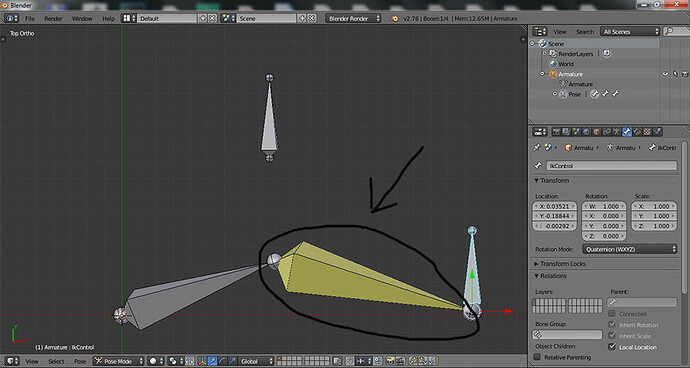Add a new scene next to the Scene field
690x368 pixels.
pos(302,18)
